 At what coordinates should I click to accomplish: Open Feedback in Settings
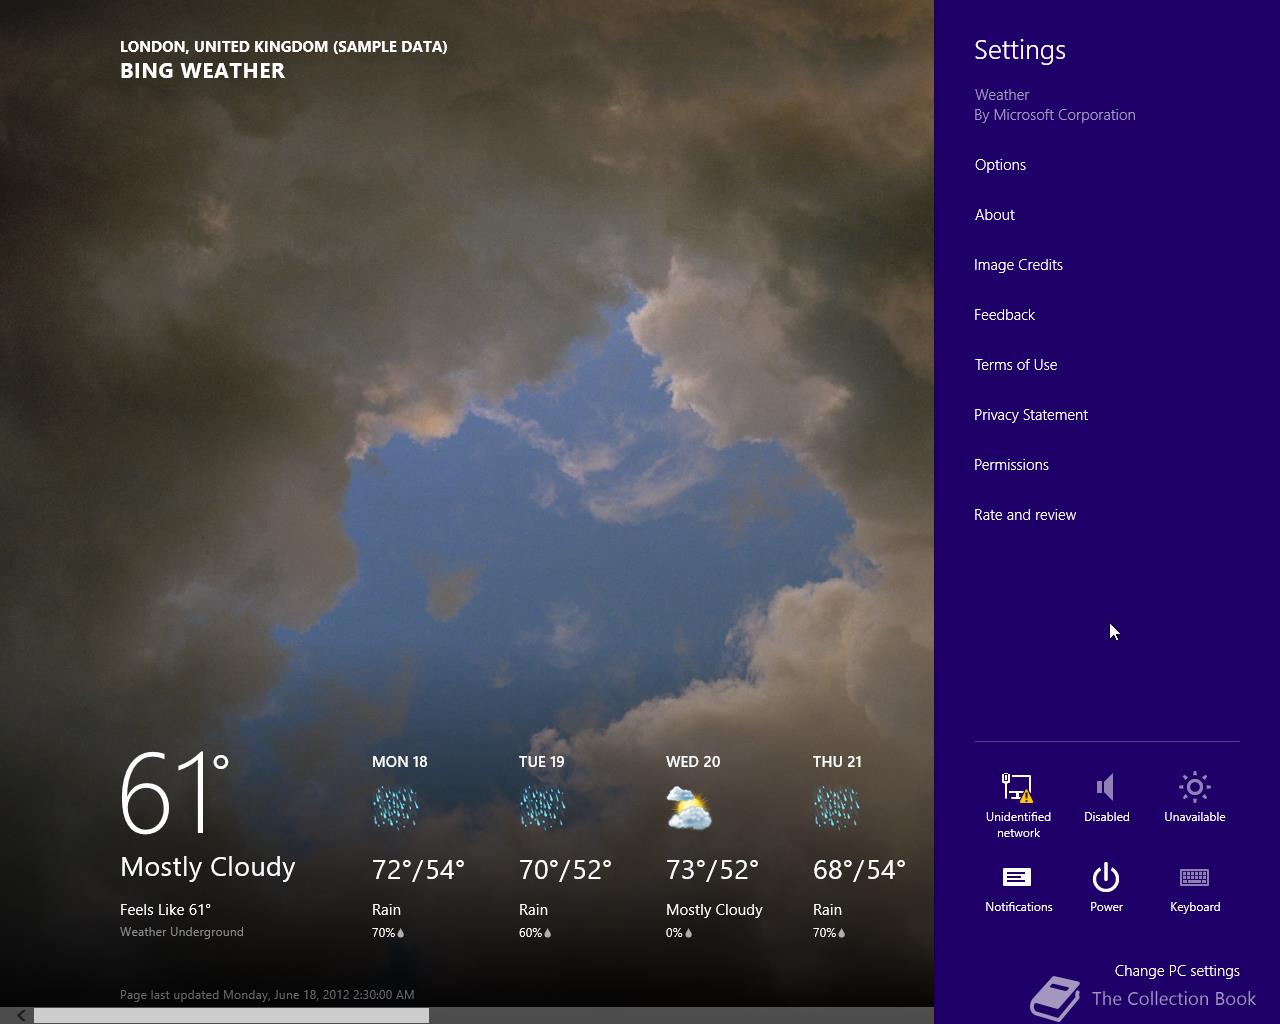point(1004,315)
